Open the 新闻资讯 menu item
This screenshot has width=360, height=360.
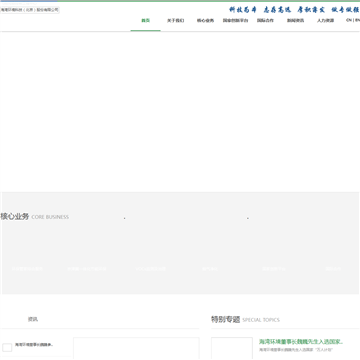[295, 21]
